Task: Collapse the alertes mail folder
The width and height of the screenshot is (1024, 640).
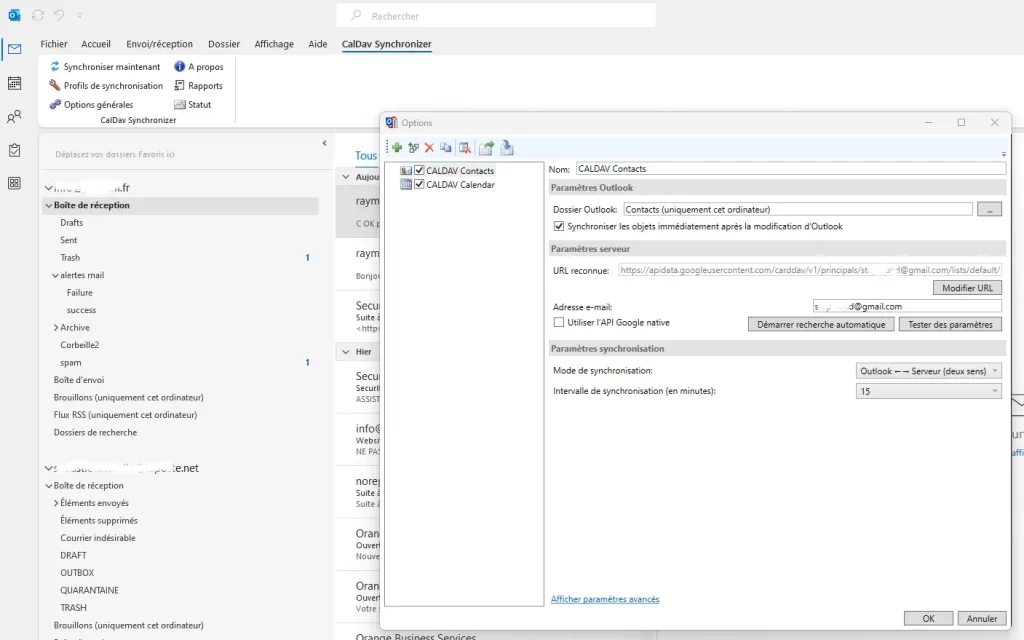Action: coord(56,276)
